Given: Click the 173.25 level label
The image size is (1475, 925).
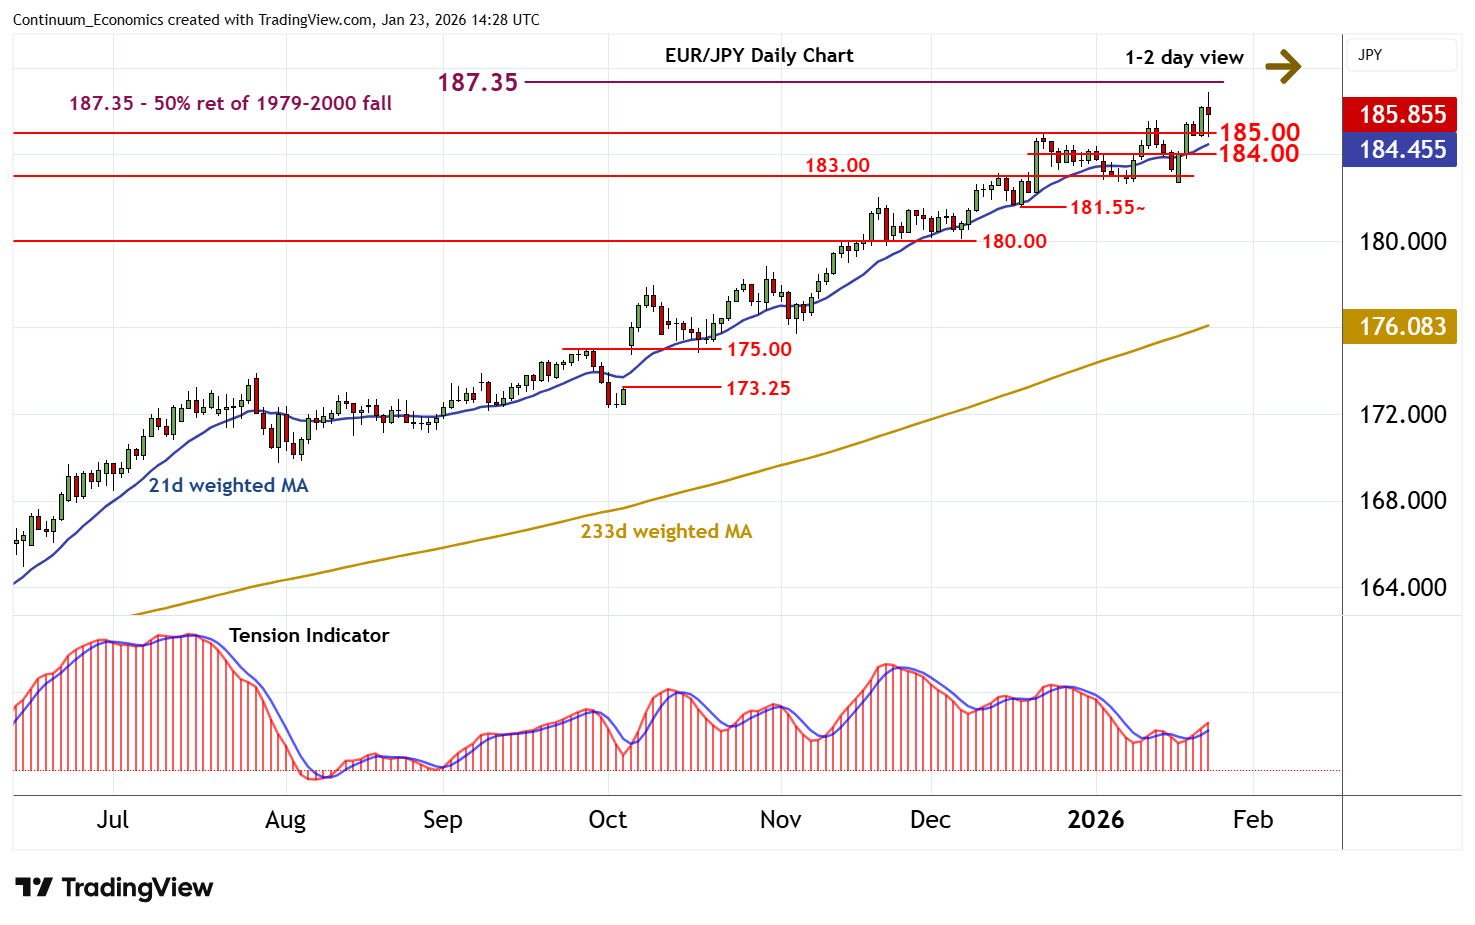Looking at the screenshot, I should pyautogui.click(x=757, y=389).
